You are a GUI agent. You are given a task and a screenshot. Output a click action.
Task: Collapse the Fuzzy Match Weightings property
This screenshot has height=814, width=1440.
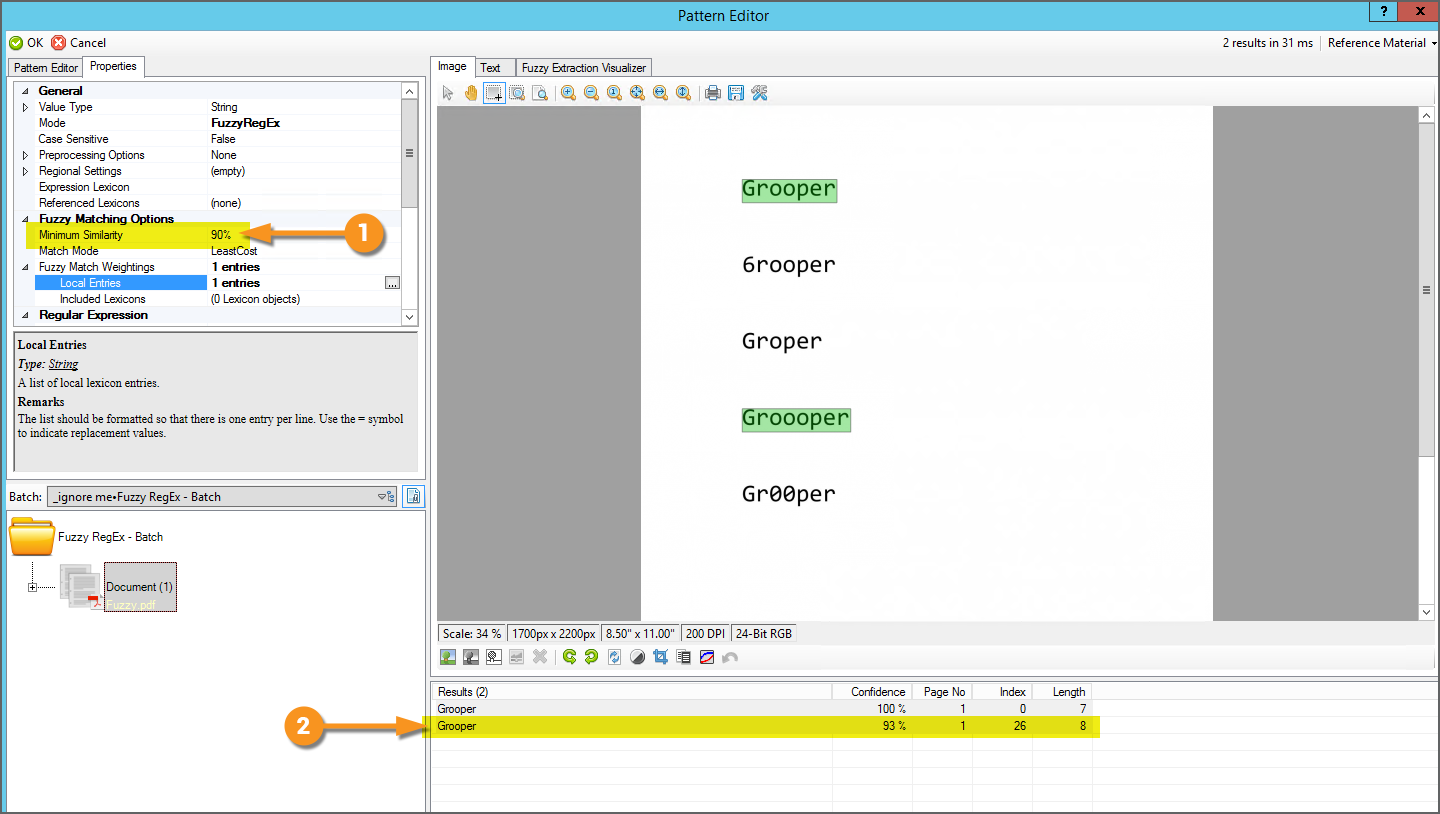[x=26, y=267]
